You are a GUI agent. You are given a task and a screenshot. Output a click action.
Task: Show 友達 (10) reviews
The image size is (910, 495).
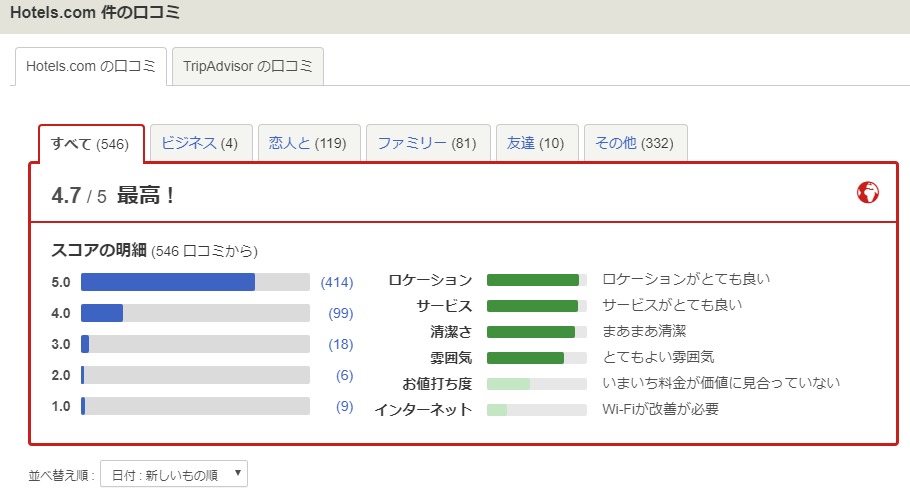click(x=535, y=144)
